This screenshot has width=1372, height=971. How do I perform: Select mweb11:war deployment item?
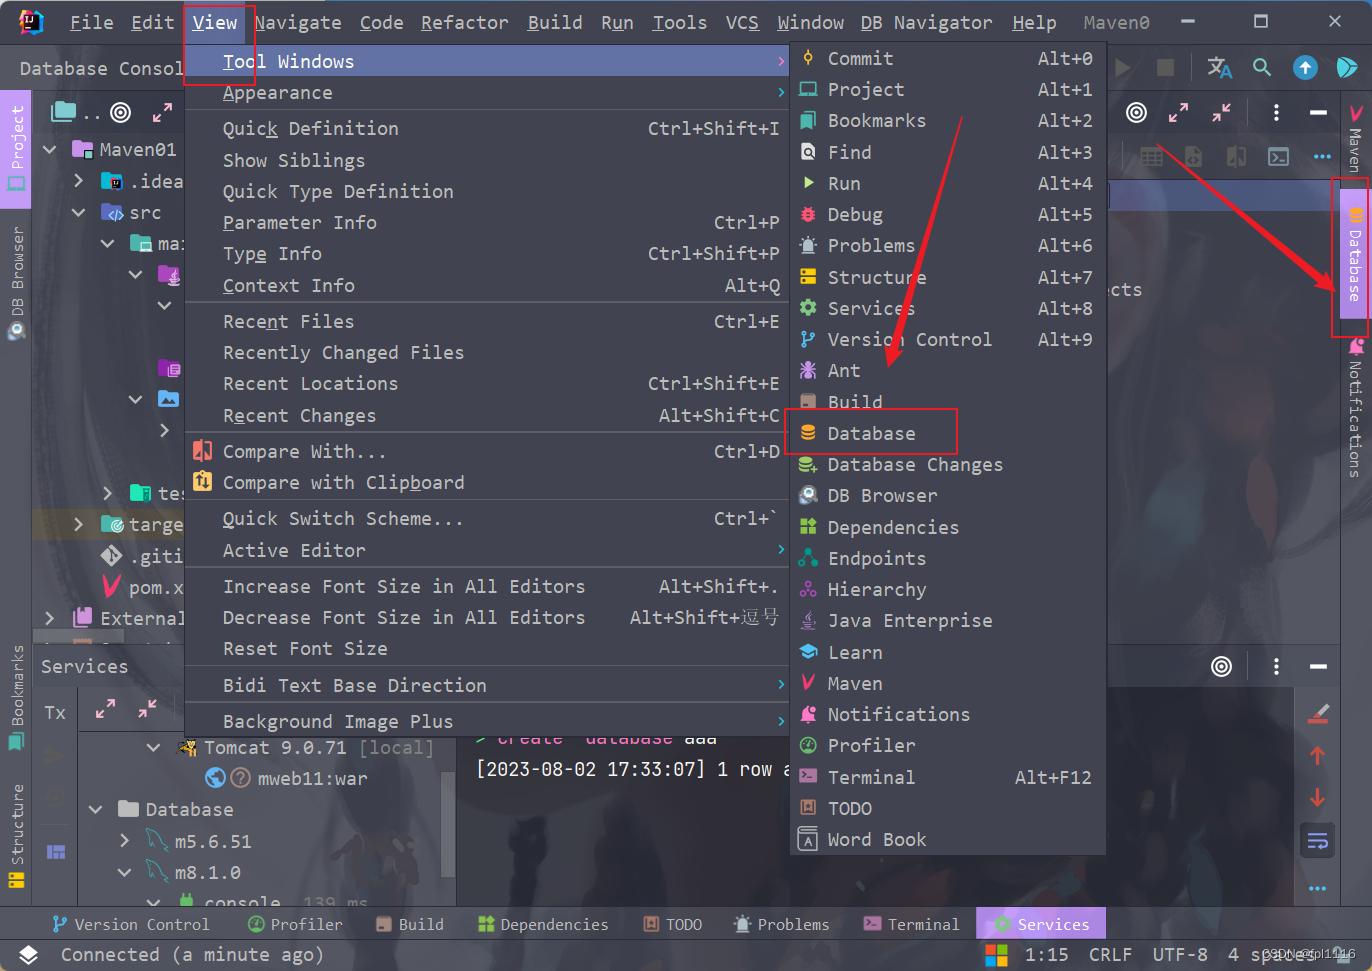pos(313,778)
